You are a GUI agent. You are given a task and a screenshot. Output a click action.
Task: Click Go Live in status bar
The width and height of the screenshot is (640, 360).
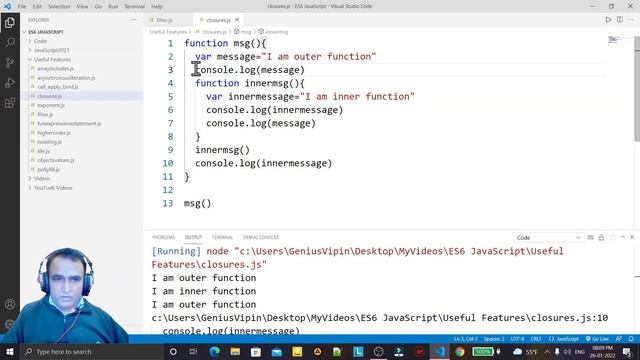click(597, 339)
